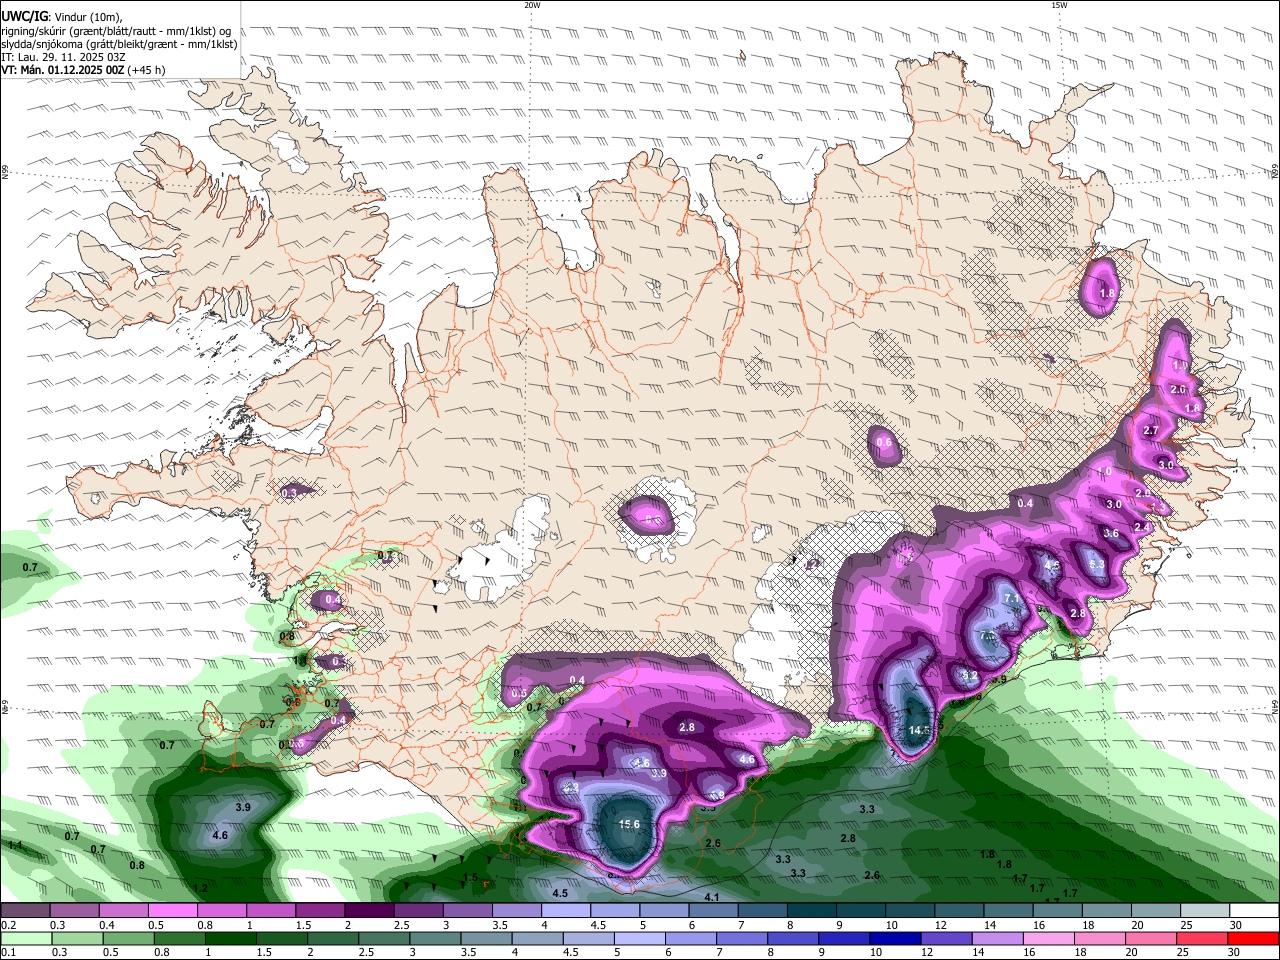
Task: Click the white swatch ending the upper legend
Action: coord(1254,911)
